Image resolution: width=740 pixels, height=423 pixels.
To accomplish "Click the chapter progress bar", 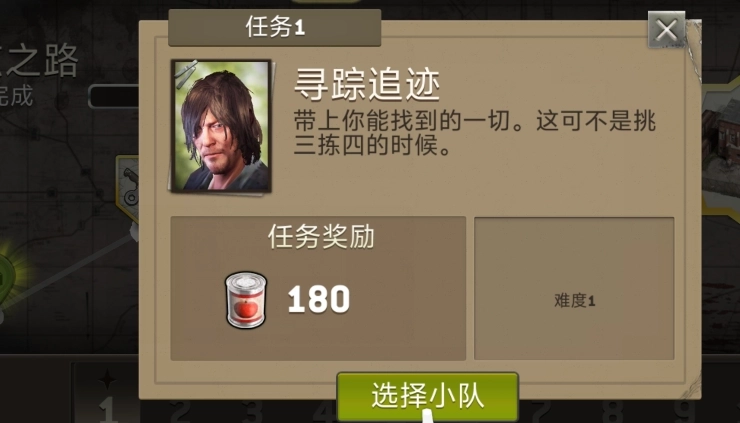I will pos(113,96).
